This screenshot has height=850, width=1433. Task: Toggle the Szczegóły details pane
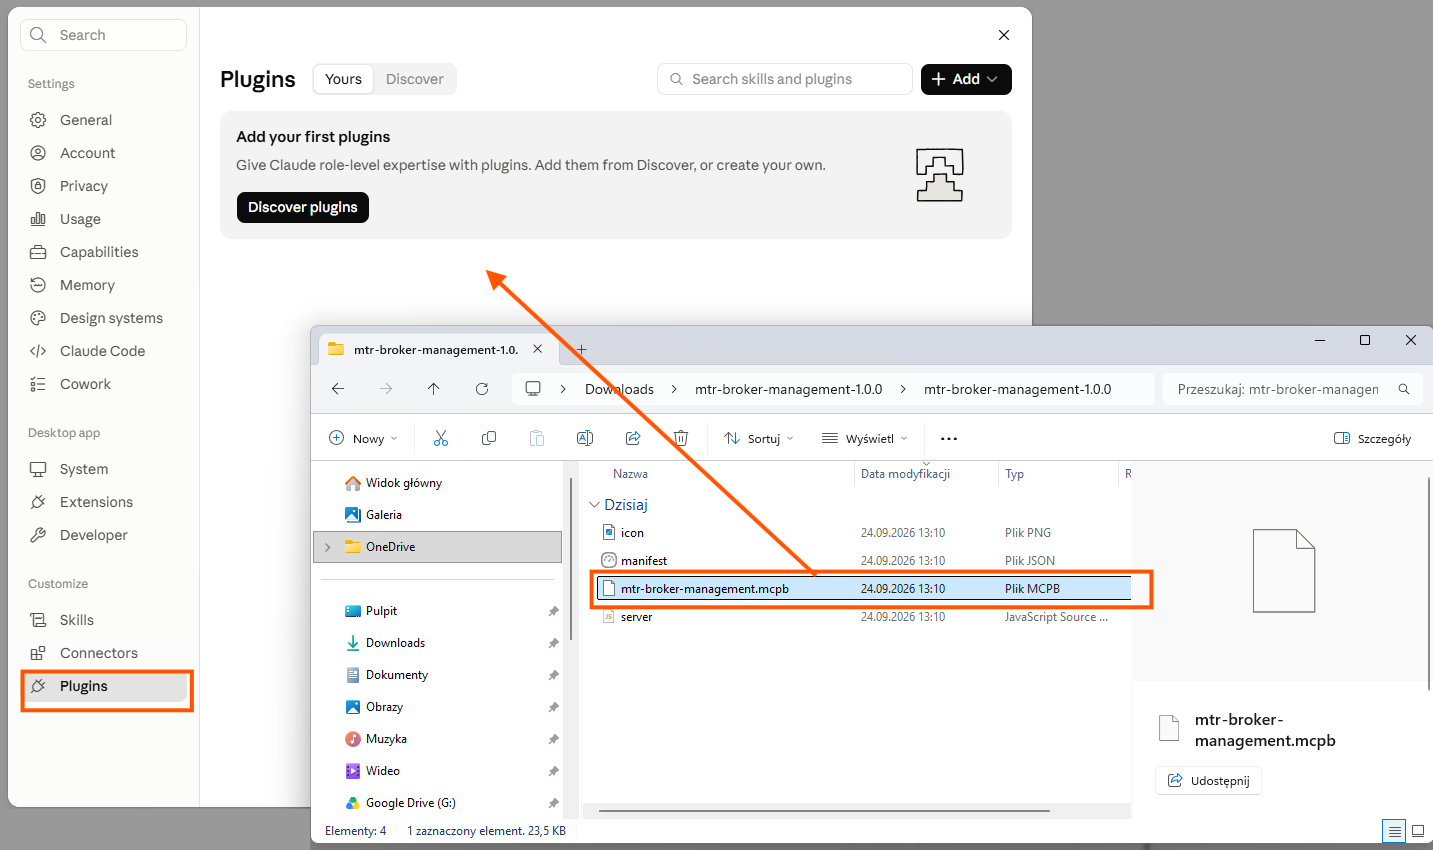(x=1373, y=438)
